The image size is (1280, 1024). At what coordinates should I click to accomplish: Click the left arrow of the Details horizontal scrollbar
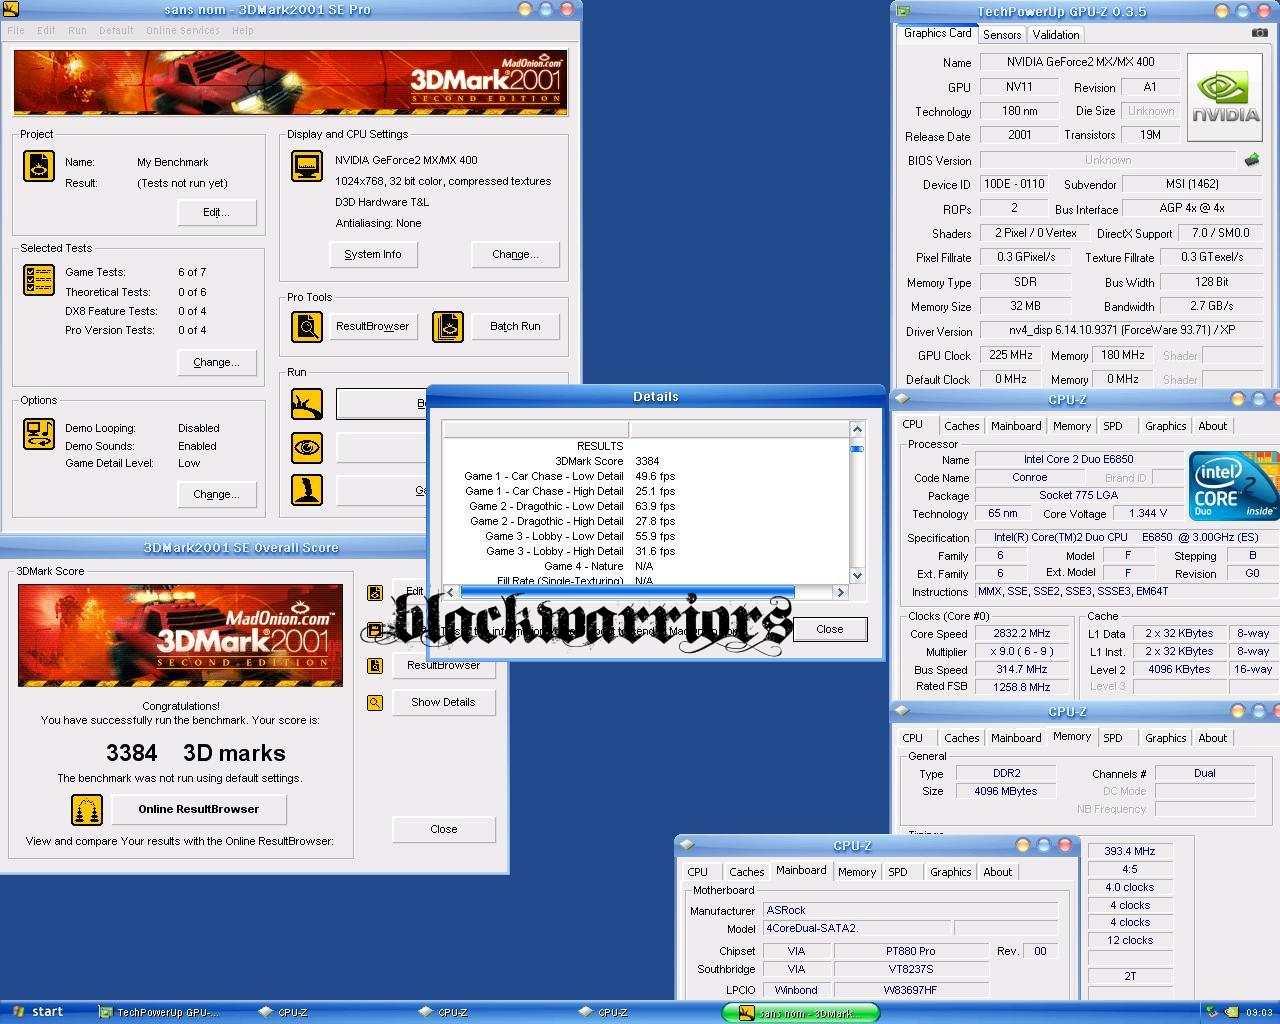click(450, 592)
